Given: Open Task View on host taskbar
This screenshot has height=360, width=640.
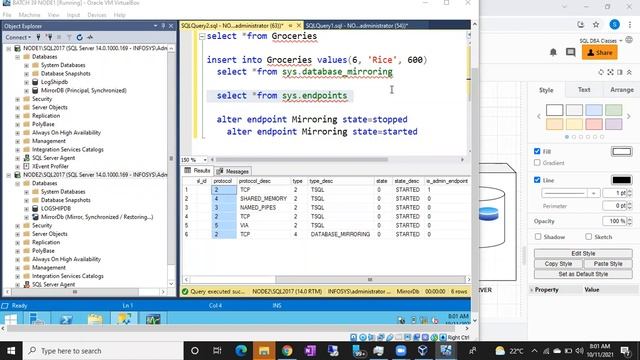Looking at the screenshot, I should [x=217, y=351].
